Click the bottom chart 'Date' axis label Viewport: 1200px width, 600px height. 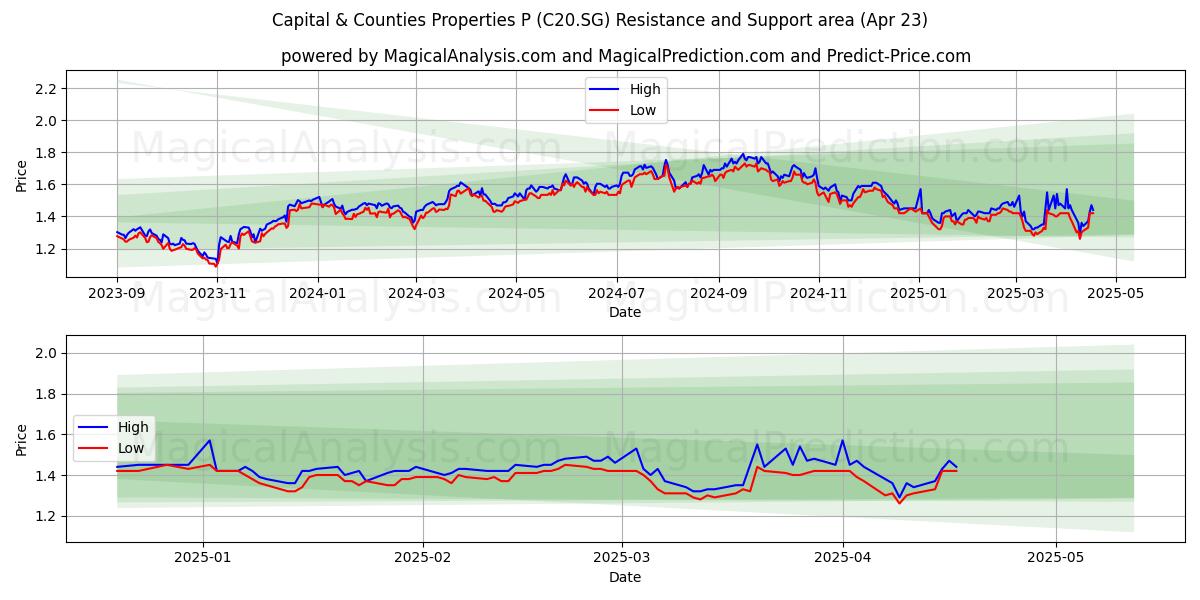[625, 577]
